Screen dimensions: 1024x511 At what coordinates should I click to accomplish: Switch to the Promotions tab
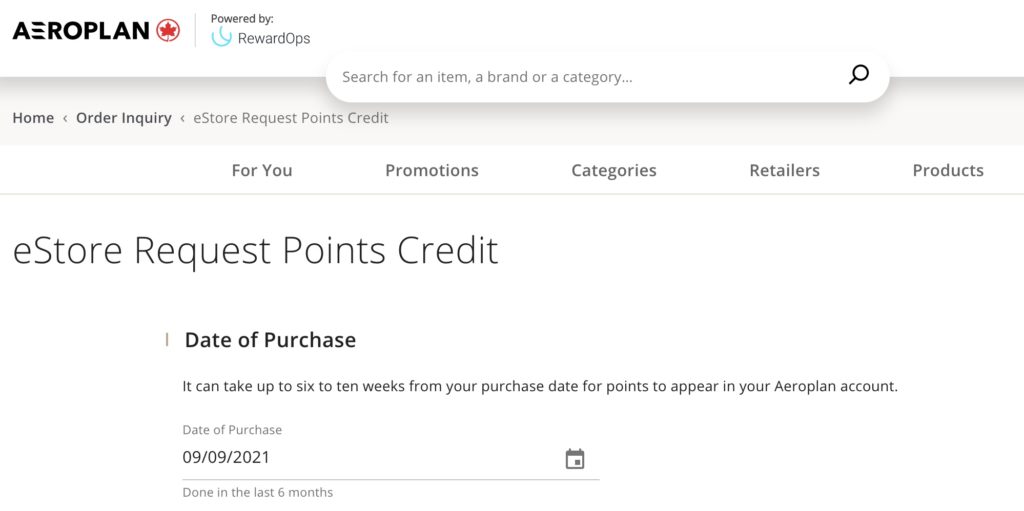[x=432, y=170]
